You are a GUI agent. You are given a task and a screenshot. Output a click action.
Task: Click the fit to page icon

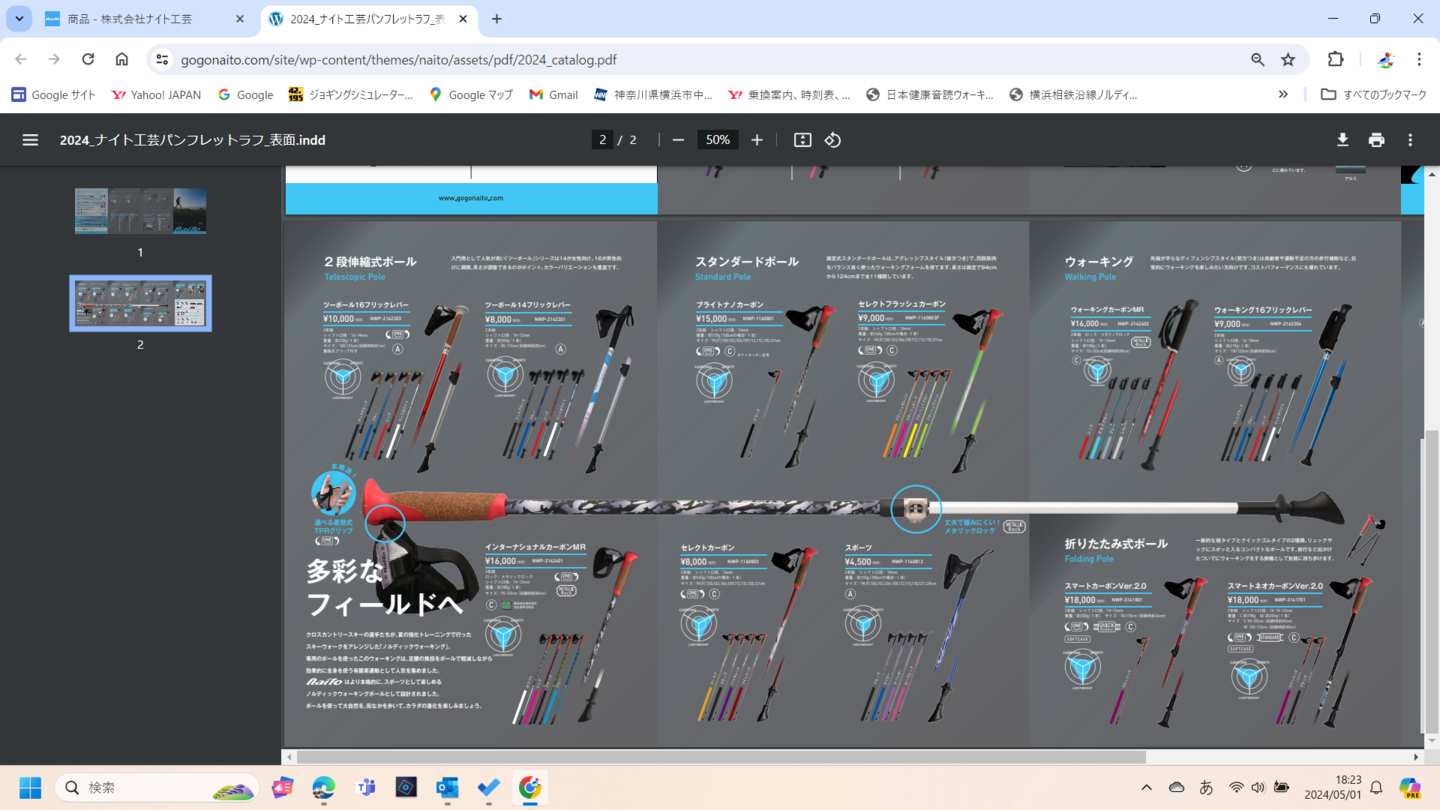(x=802, y=140)
